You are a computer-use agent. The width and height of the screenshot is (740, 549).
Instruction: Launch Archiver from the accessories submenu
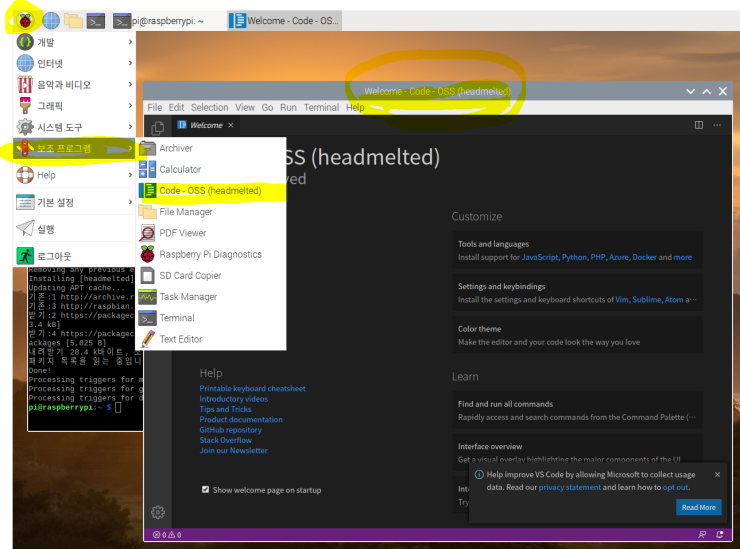click(x=211, y=148)
